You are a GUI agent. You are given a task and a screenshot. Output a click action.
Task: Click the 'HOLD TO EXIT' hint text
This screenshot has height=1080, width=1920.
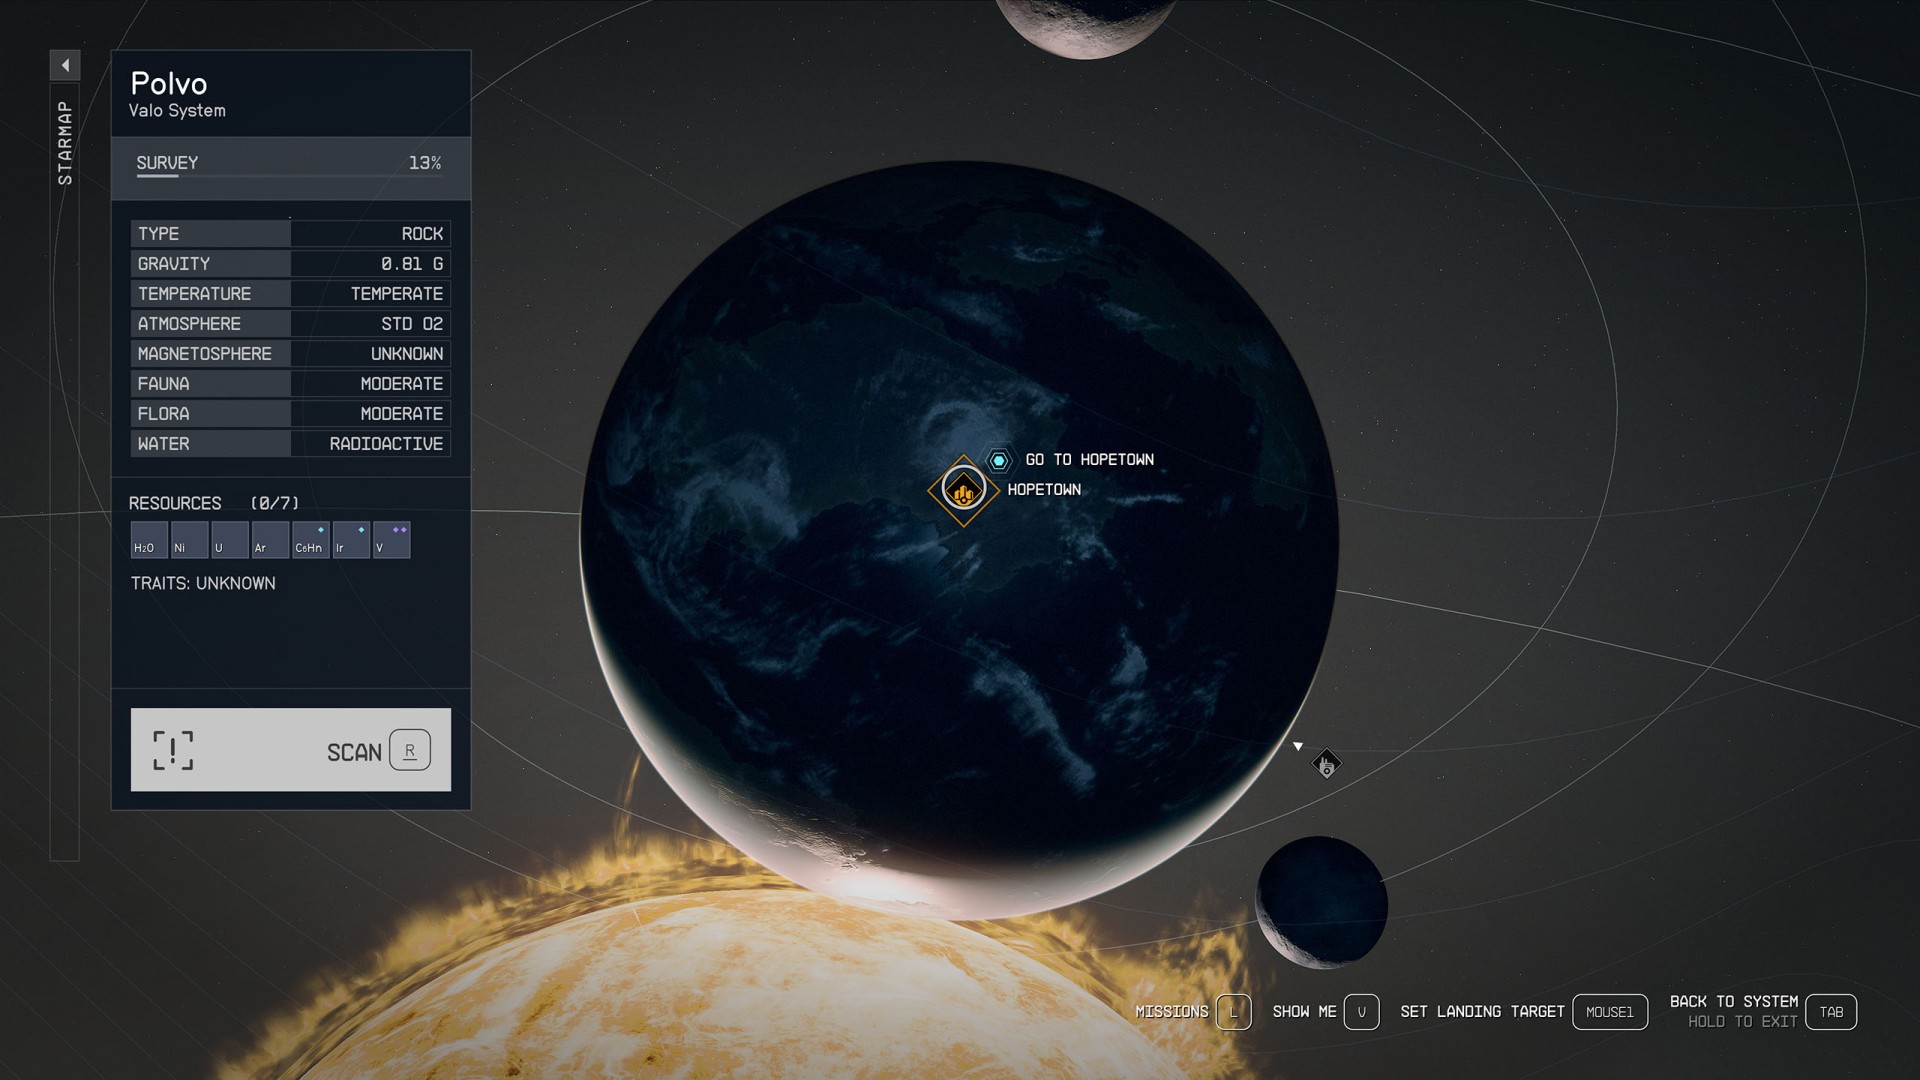pos(1743,1022)
